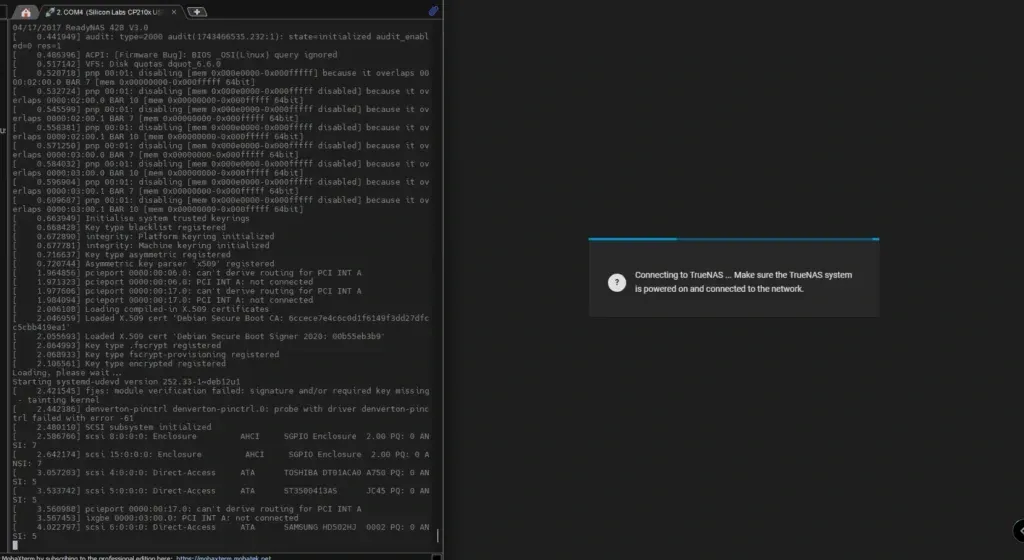Open a new tab with the plus button
The image size is (1024, 560).
click(x=197, y=11)
